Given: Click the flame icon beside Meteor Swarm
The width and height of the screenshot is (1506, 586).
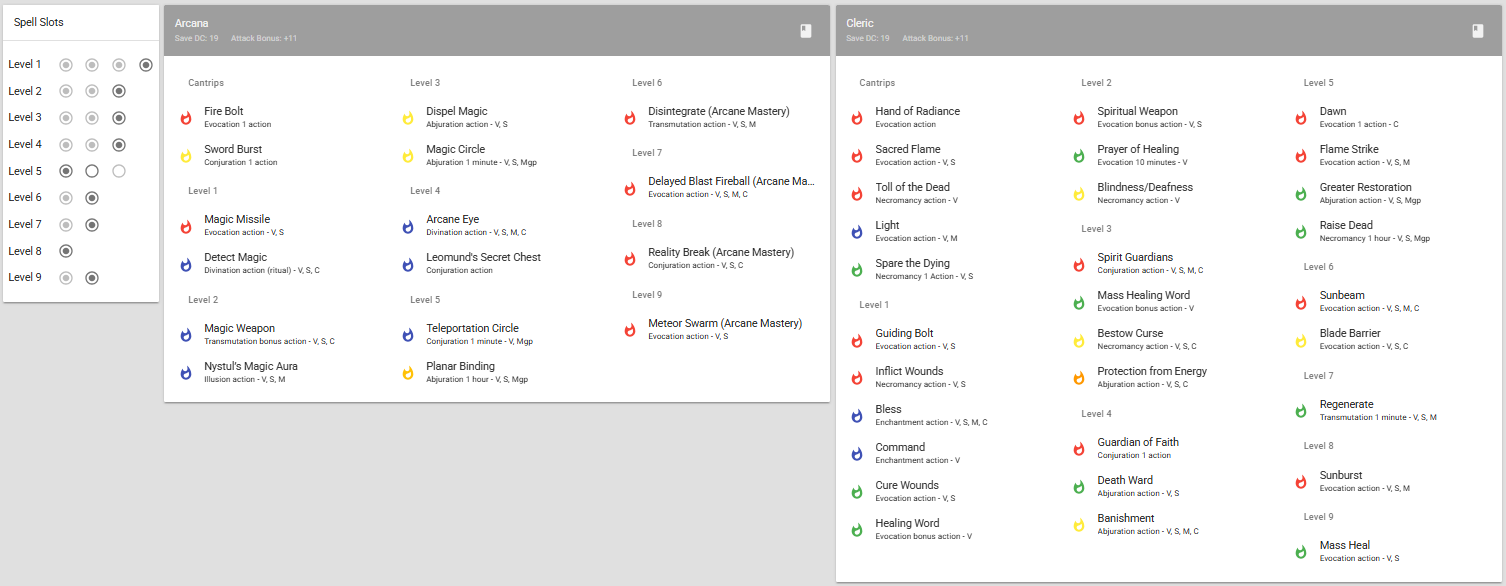Looking at the screenshot, I should (629, 330).
